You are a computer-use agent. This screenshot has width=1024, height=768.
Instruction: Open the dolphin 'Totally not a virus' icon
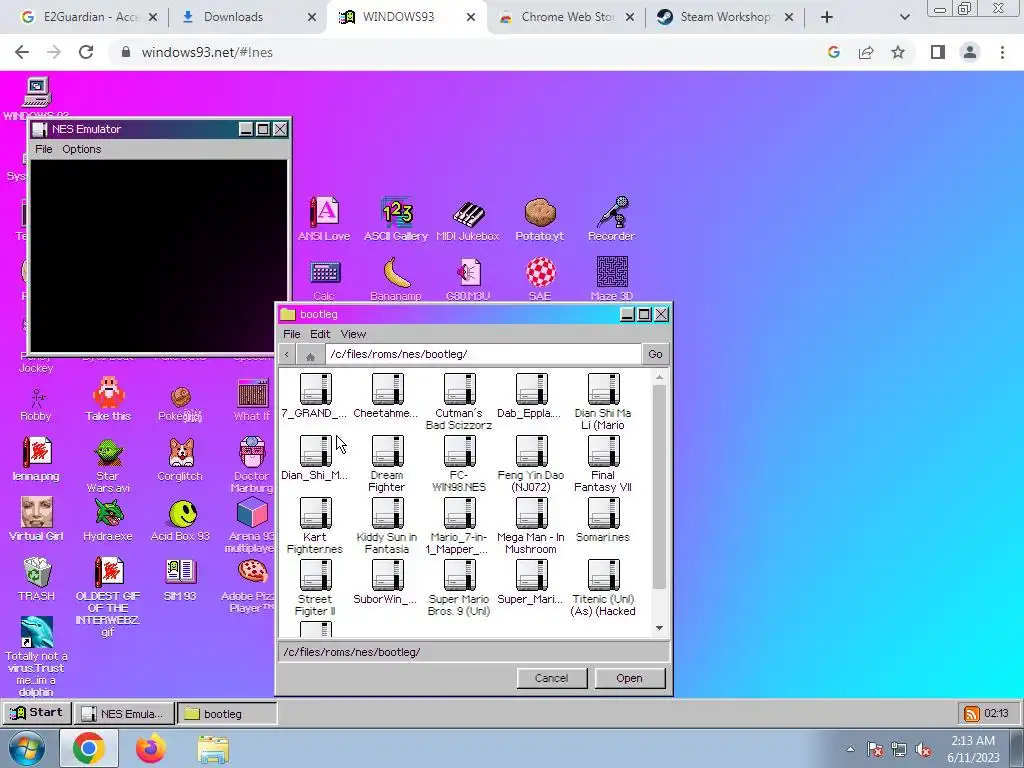[x=36, y=656]
